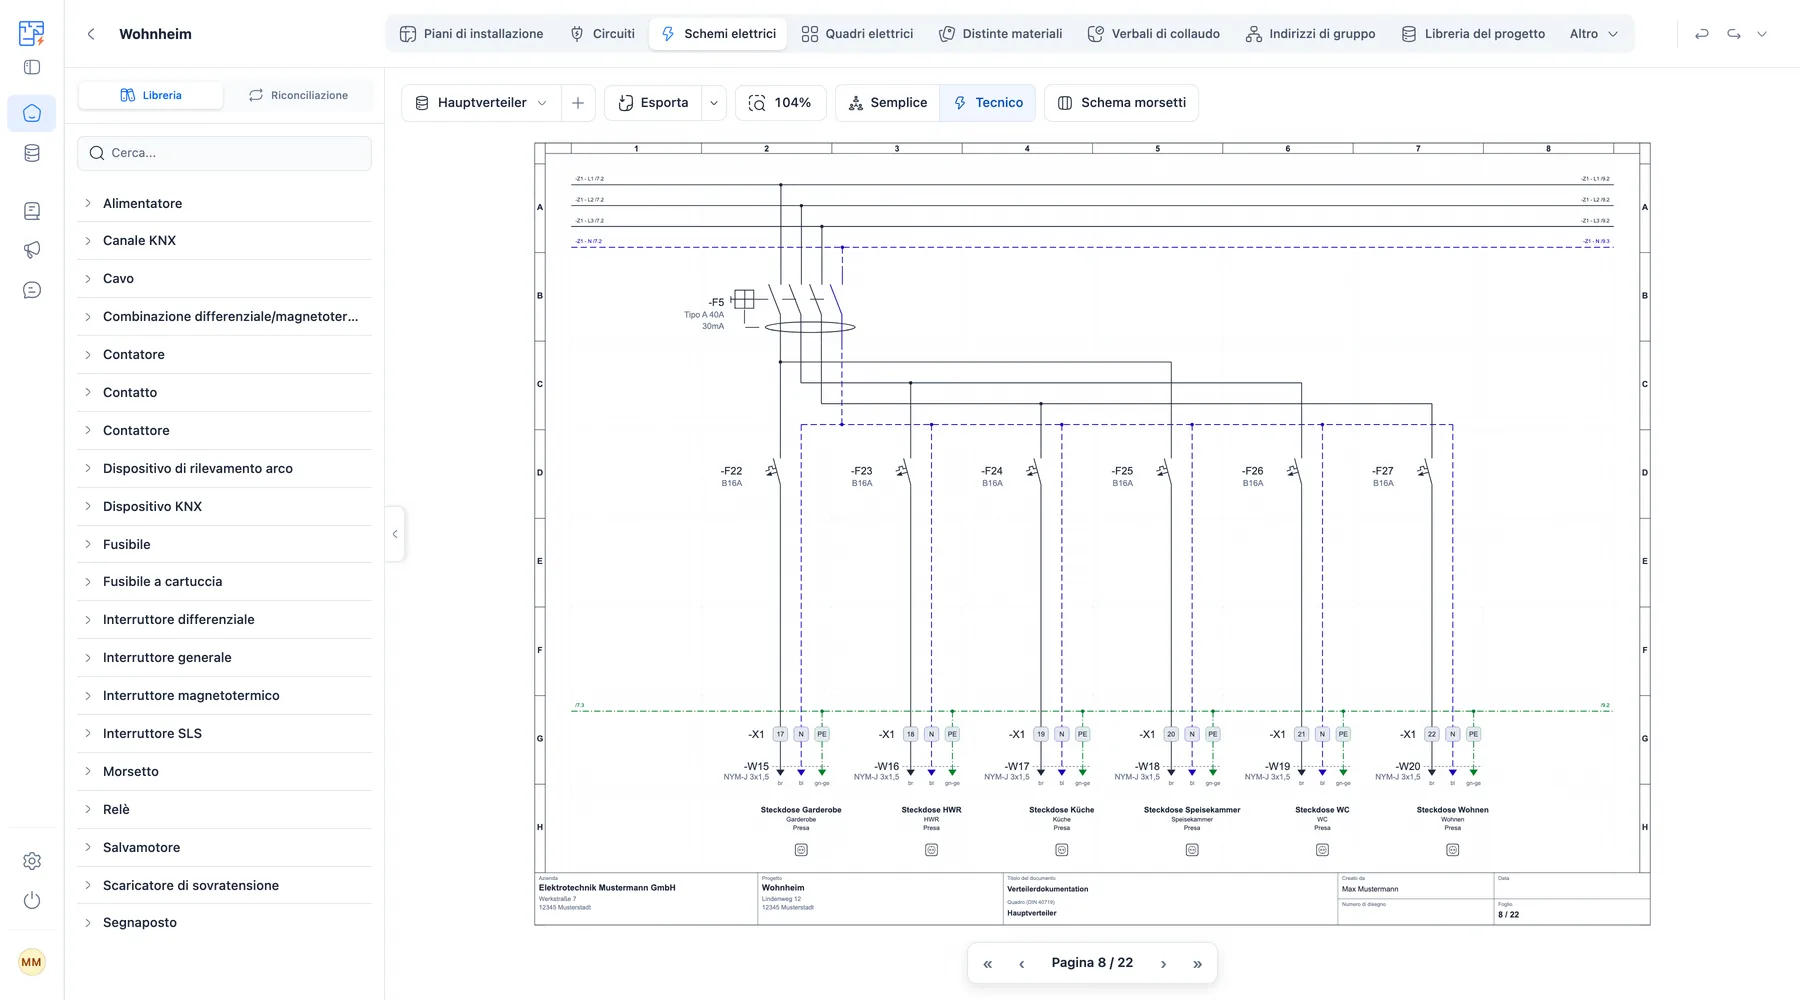
Task: Toggle the sidebar panel icon
Action: (x=32, y=67)
